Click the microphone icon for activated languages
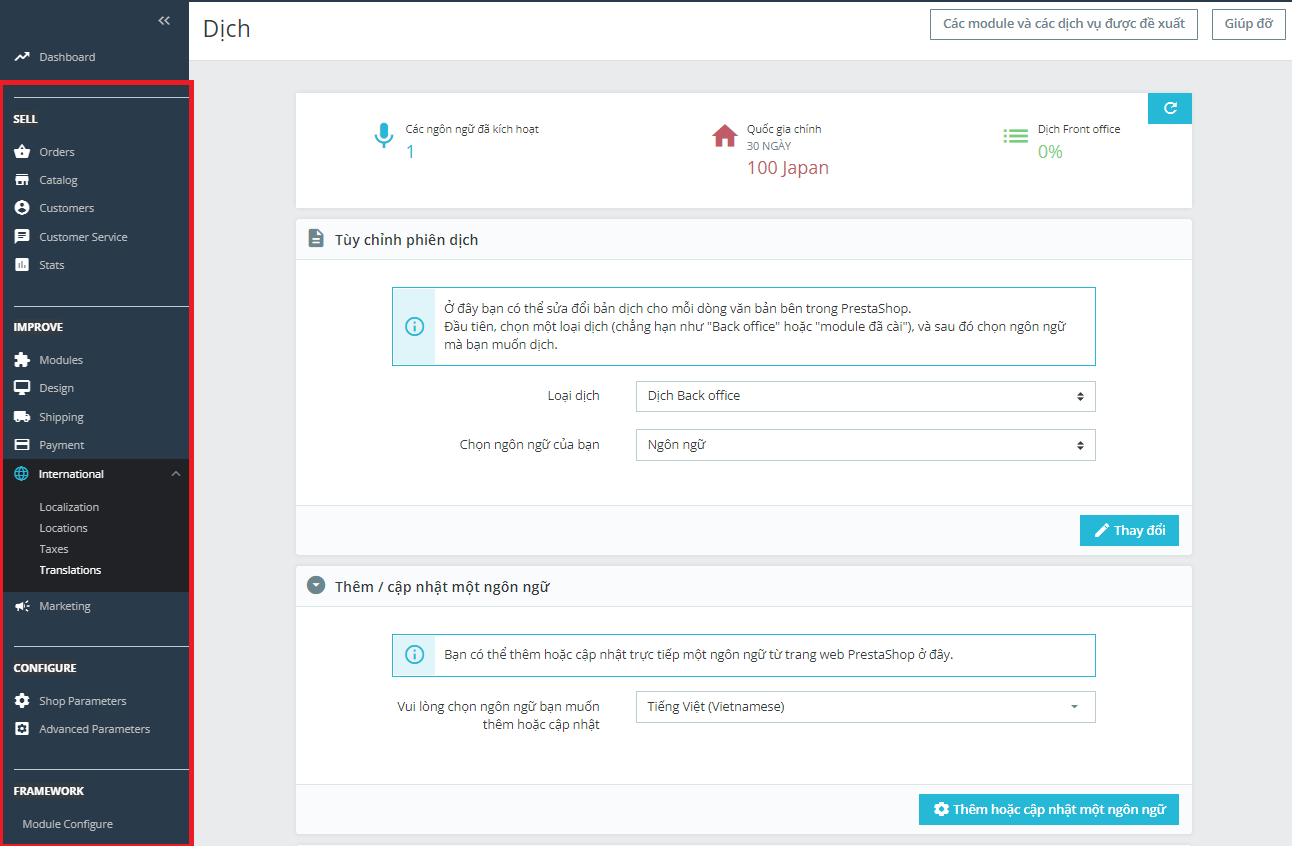Viewport: 1292px width, 846px height. pyautogui.click(x=383, y=136)
